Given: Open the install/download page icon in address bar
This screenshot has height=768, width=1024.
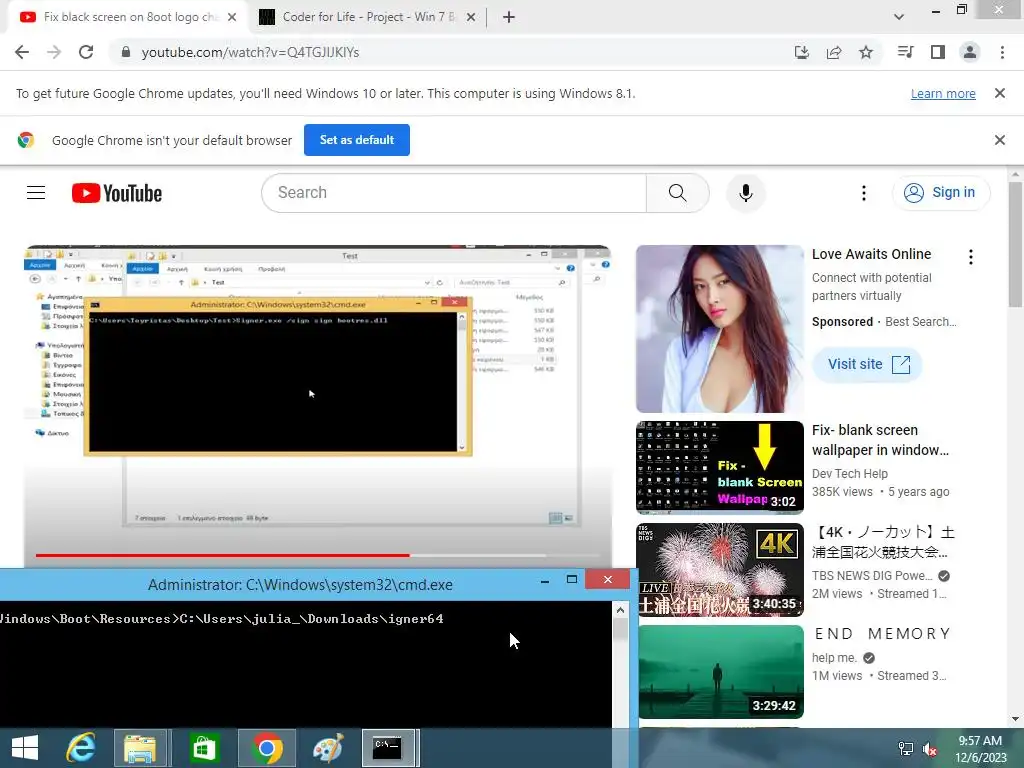Looking at the screenshot, I should tap(801, 52).
